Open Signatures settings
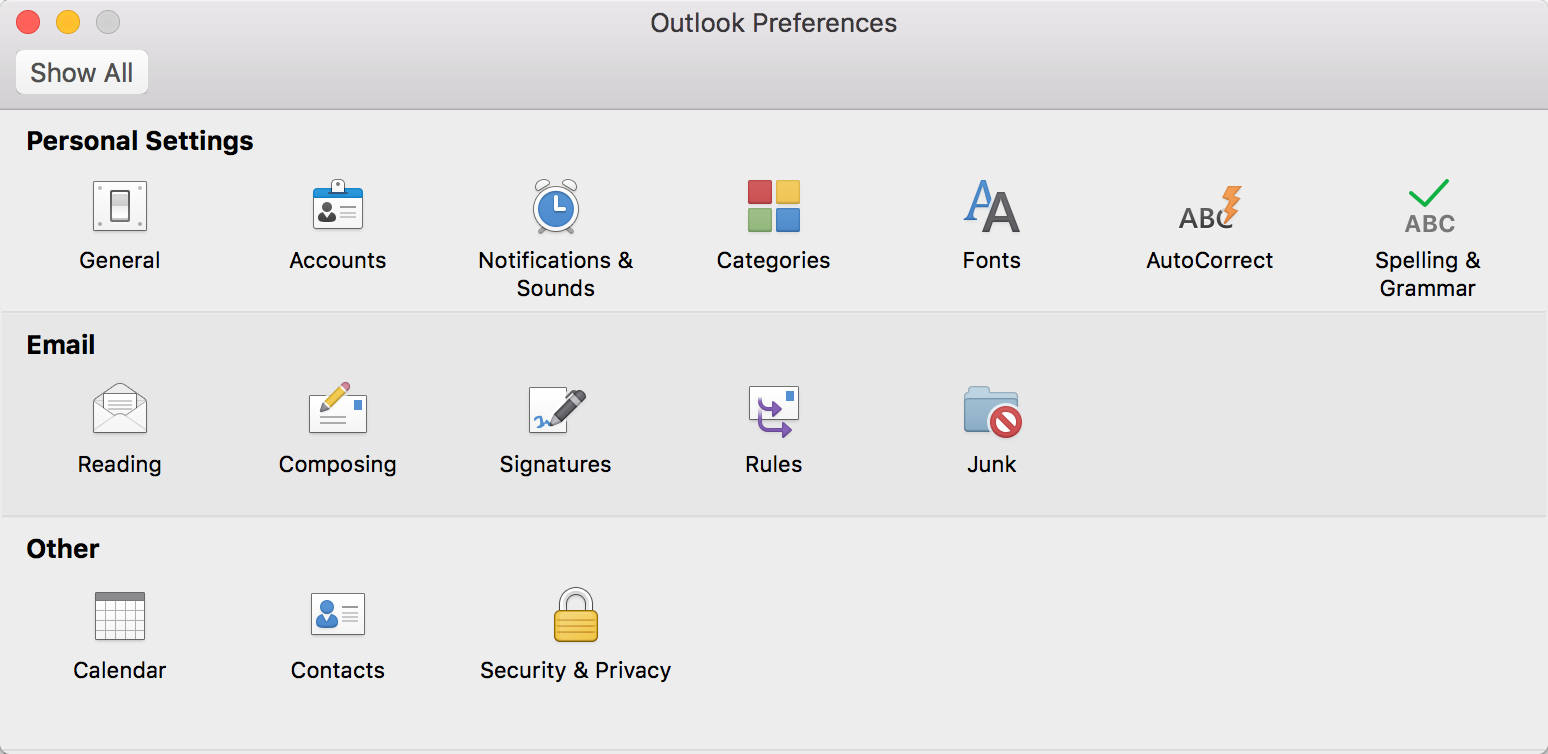The height and width of the screenshot is (754, 1548). pos(555,410)
